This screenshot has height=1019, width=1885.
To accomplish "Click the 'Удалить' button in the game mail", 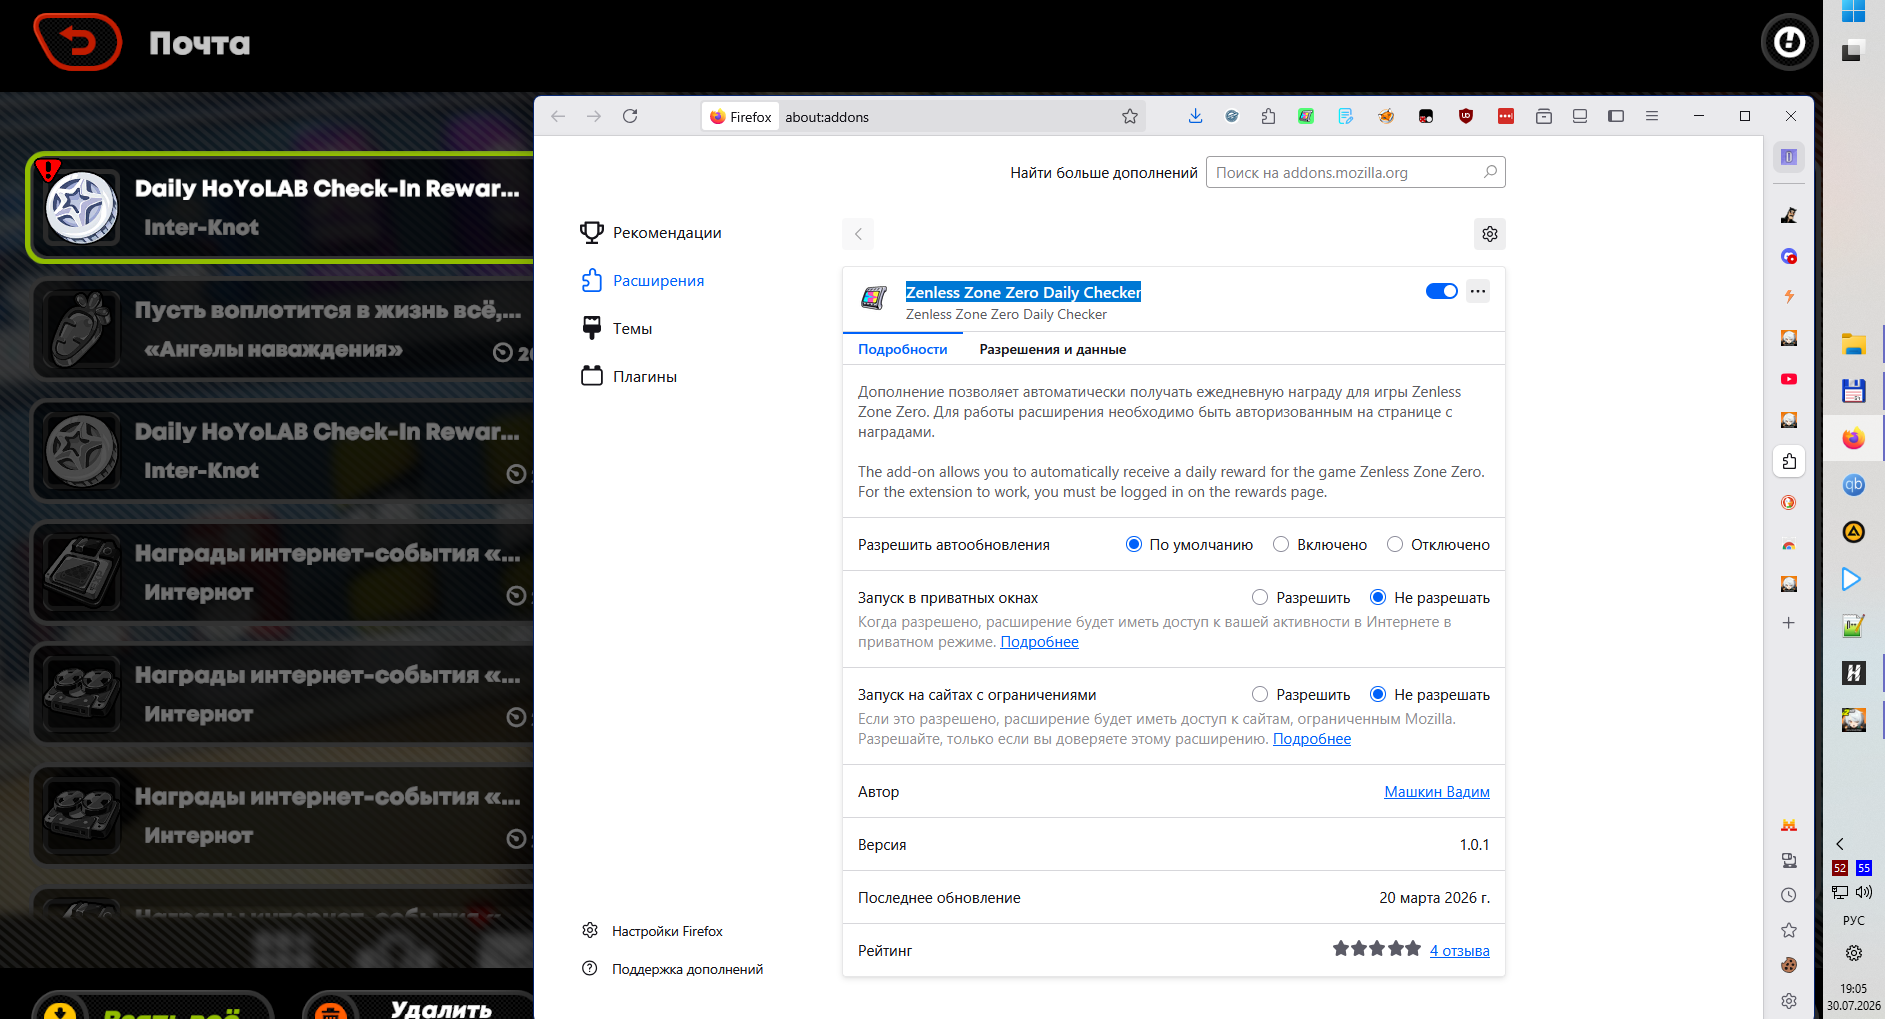I will (x=418, y=1006).
